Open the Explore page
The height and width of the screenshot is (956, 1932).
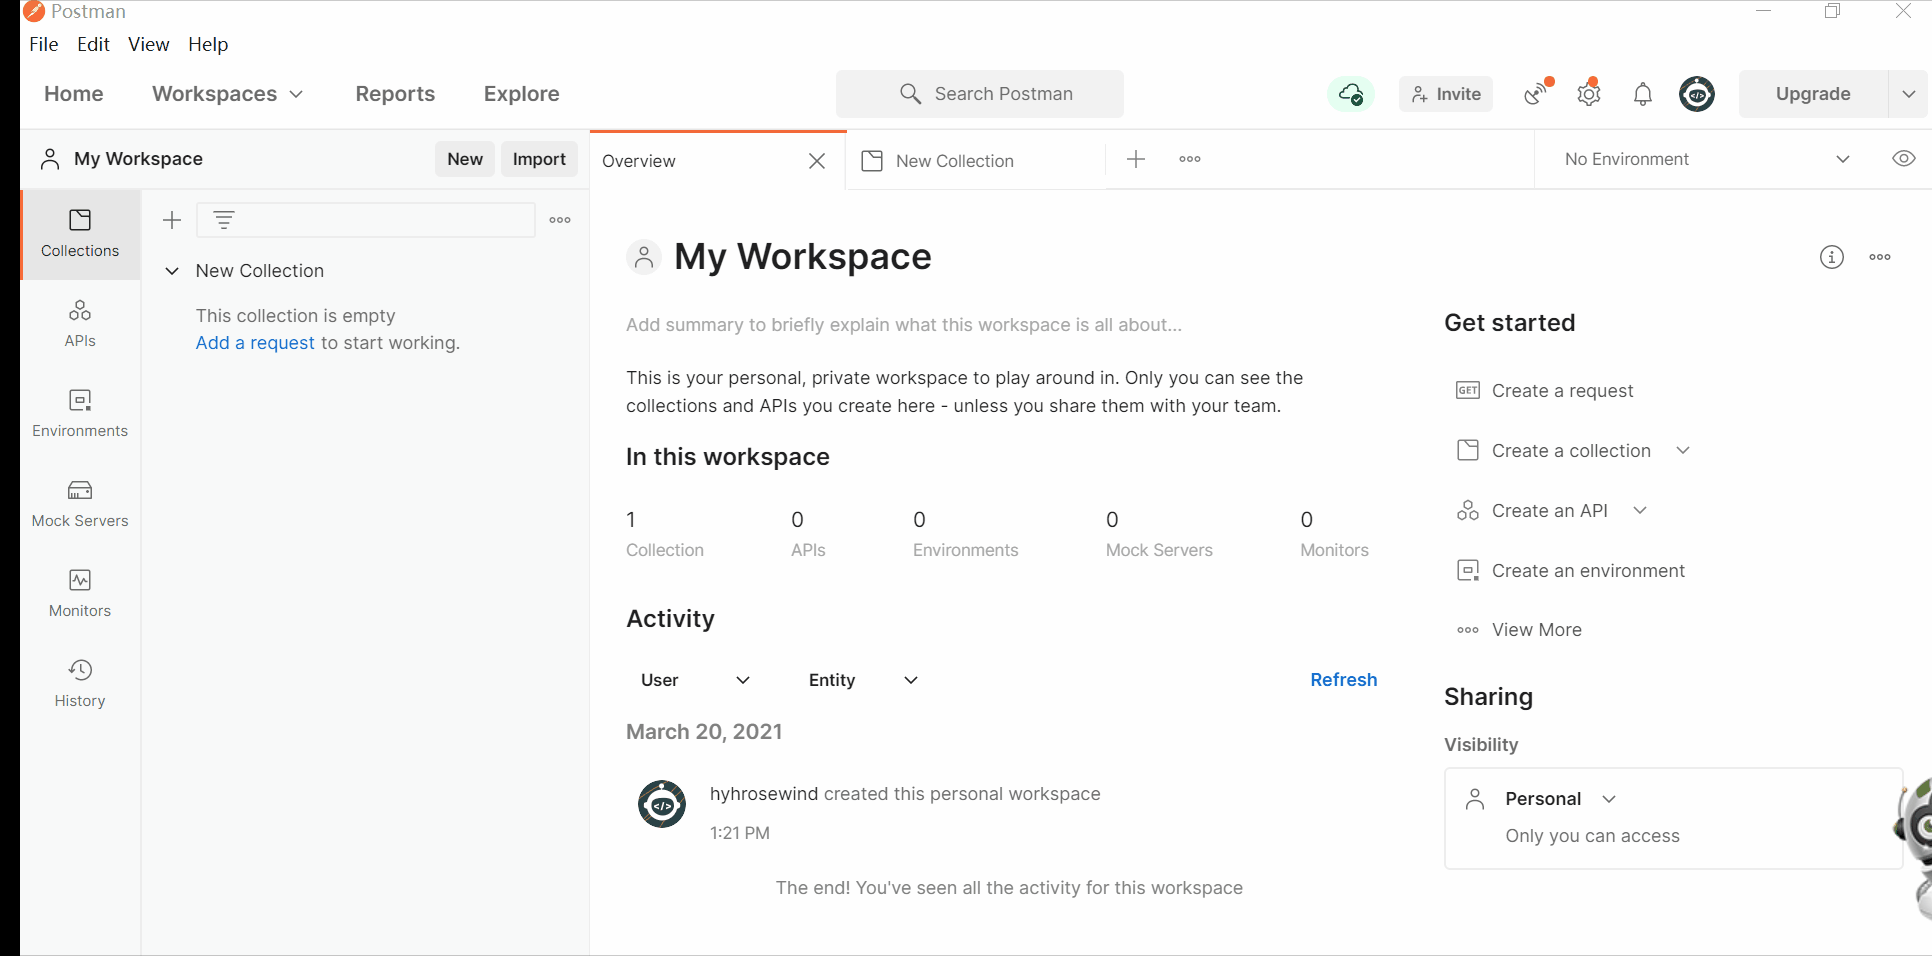click(522, 94)
